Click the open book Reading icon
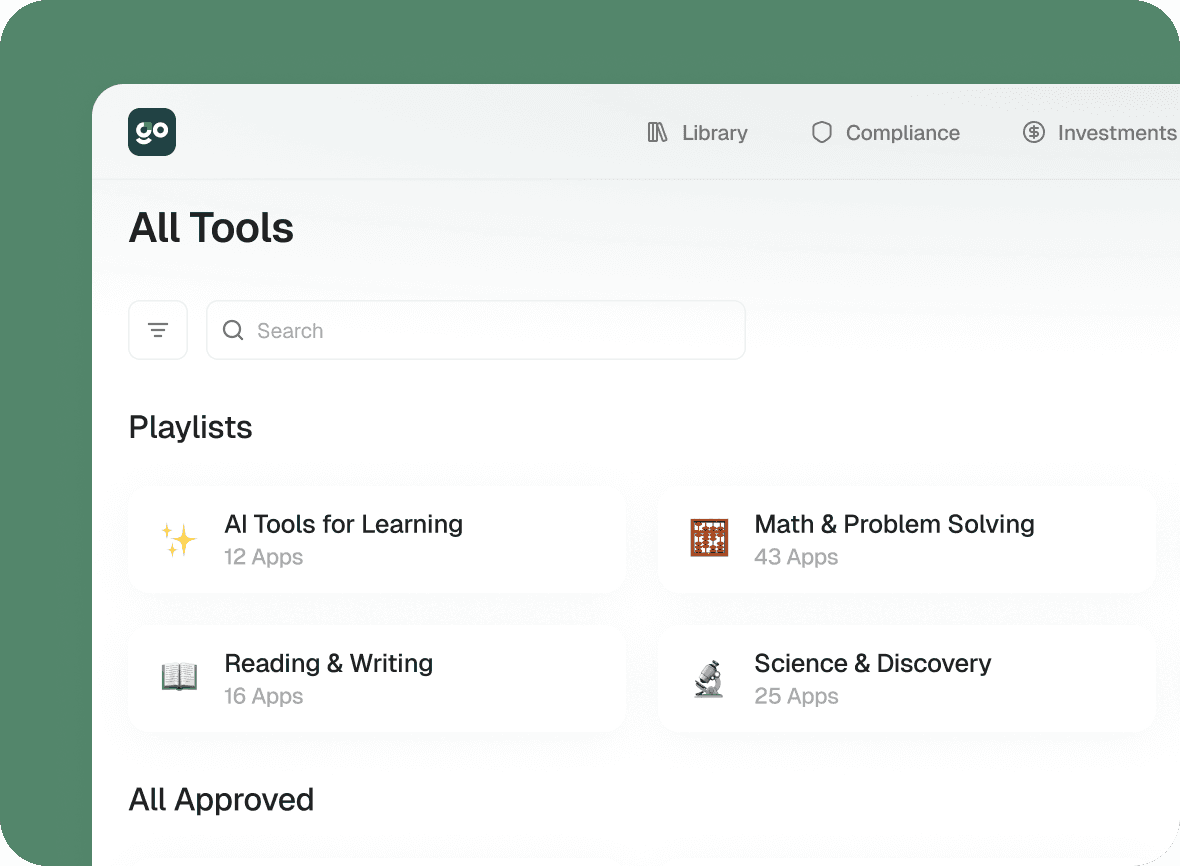Image resolution: width=1180 pixels, height=866 pixels. (179, 676)
